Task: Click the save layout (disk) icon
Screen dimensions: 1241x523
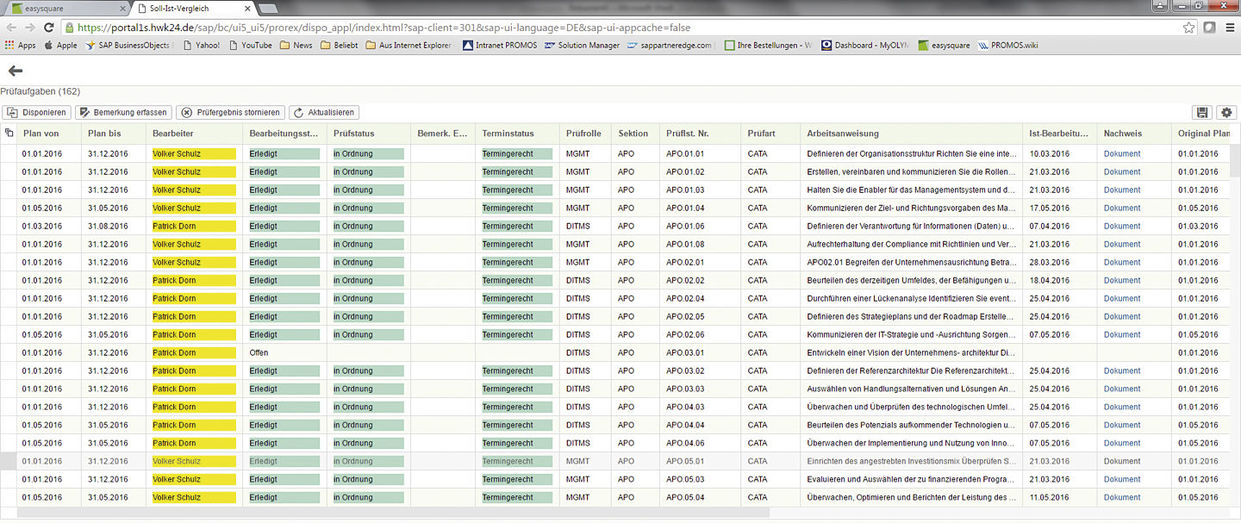Action: [x=1202, y=113]
